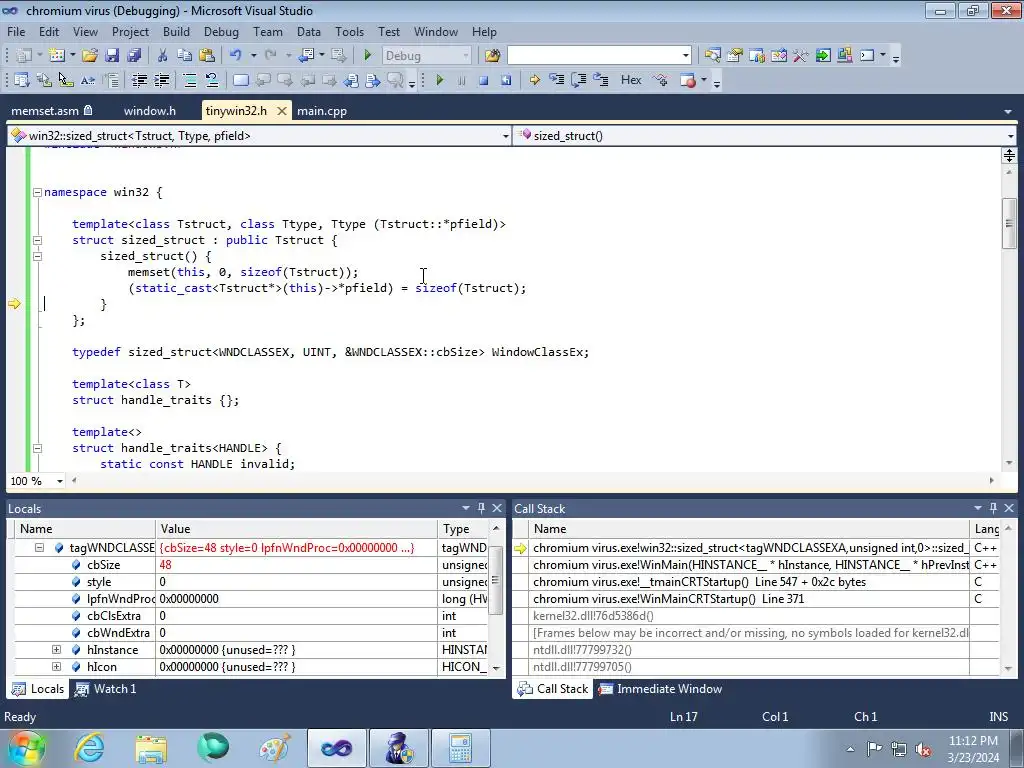Click the Step Out icon
Viewport: 1024px width, 768px height.
(601, 80)
